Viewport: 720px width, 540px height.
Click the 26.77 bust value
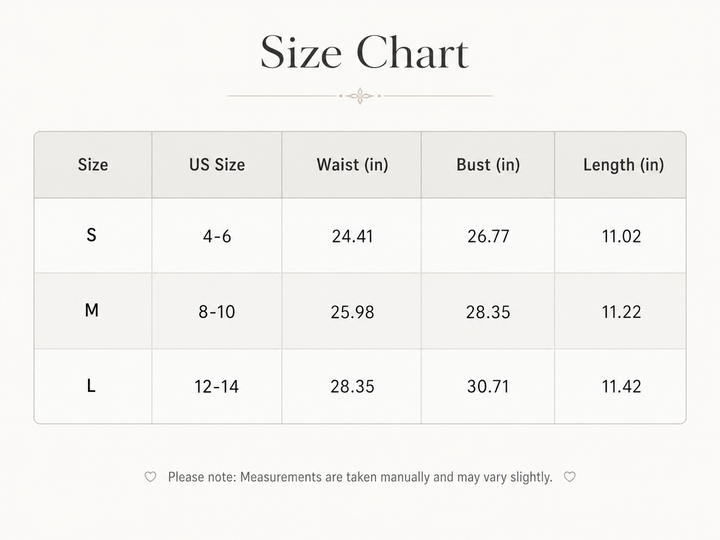click(488, 236)
